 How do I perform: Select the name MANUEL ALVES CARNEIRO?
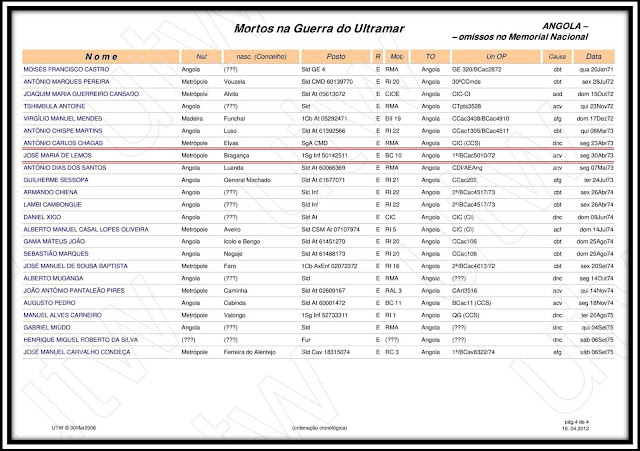62,315
